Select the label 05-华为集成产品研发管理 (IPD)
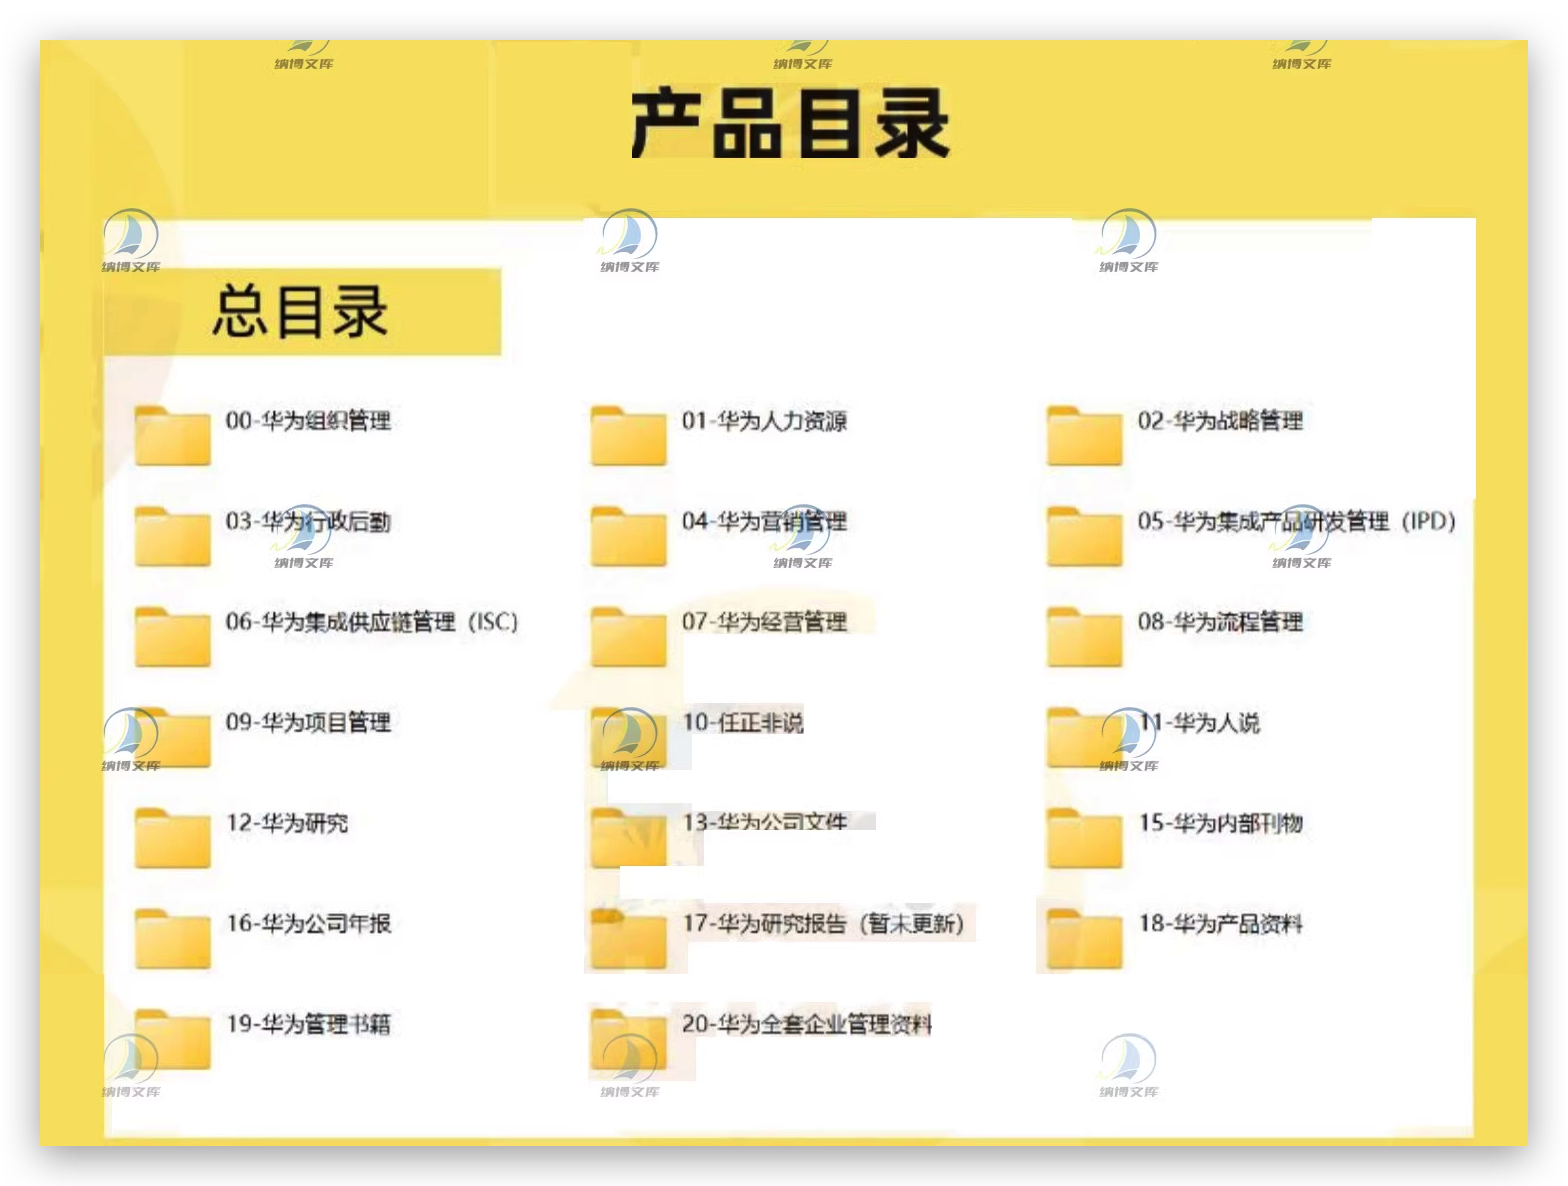The height and width of the screenshot is (1186, 1568). (x=1296, y=521)
